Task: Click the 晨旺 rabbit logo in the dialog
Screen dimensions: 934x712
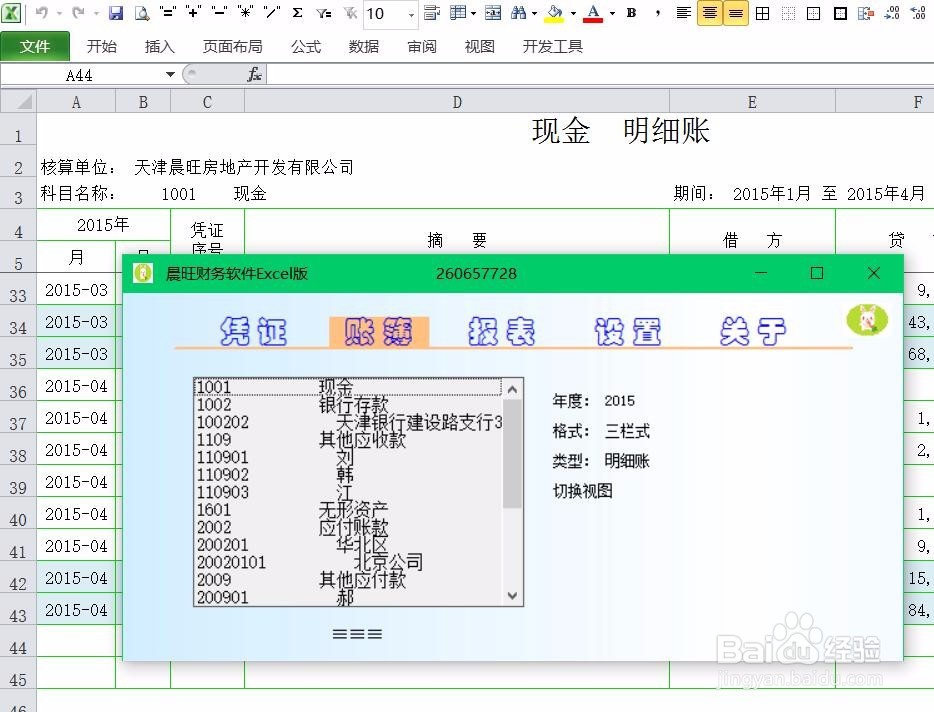Action: click(867, 321)
